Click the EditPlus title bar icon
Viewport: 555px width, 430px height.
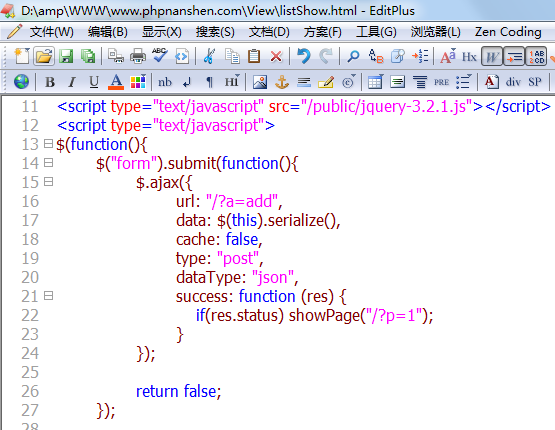point(8,11)
